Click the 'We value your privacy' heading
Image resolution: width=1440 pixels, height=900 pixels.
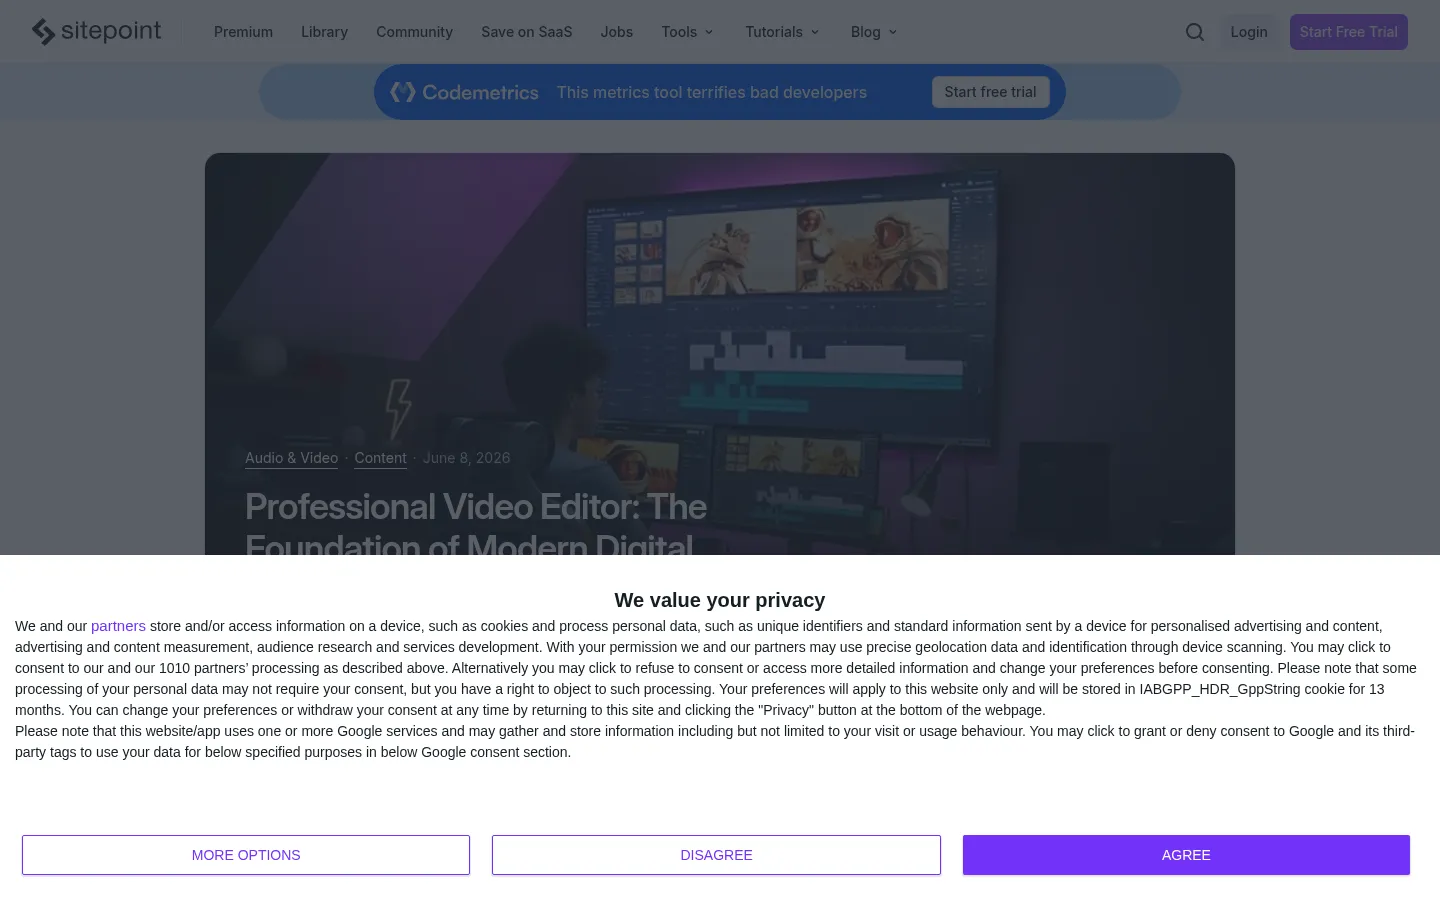(720, 600)
